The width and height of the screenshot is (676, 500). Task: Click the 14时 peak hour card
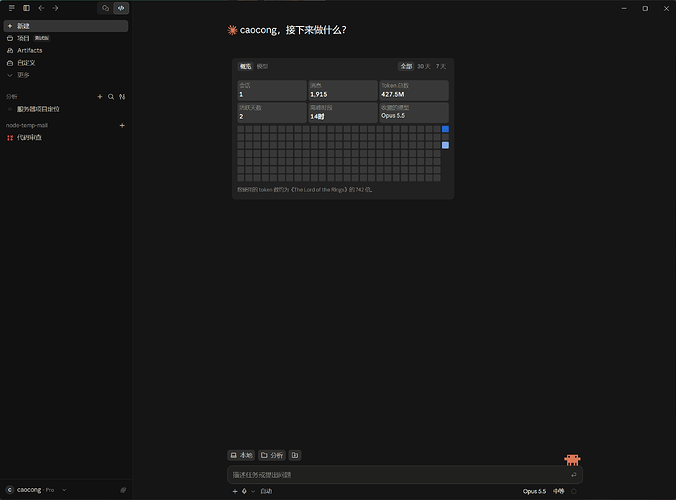click(343, 112)
